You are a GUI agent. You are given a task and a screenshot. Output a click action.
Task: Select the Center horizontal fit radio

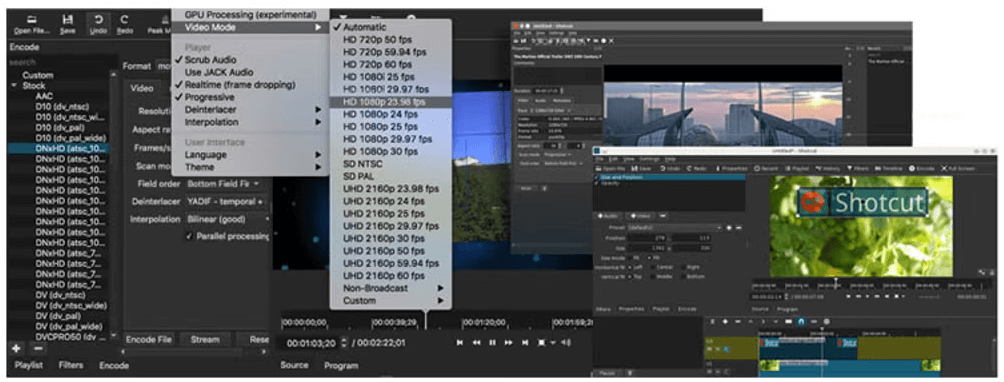(x=653, y=266)
